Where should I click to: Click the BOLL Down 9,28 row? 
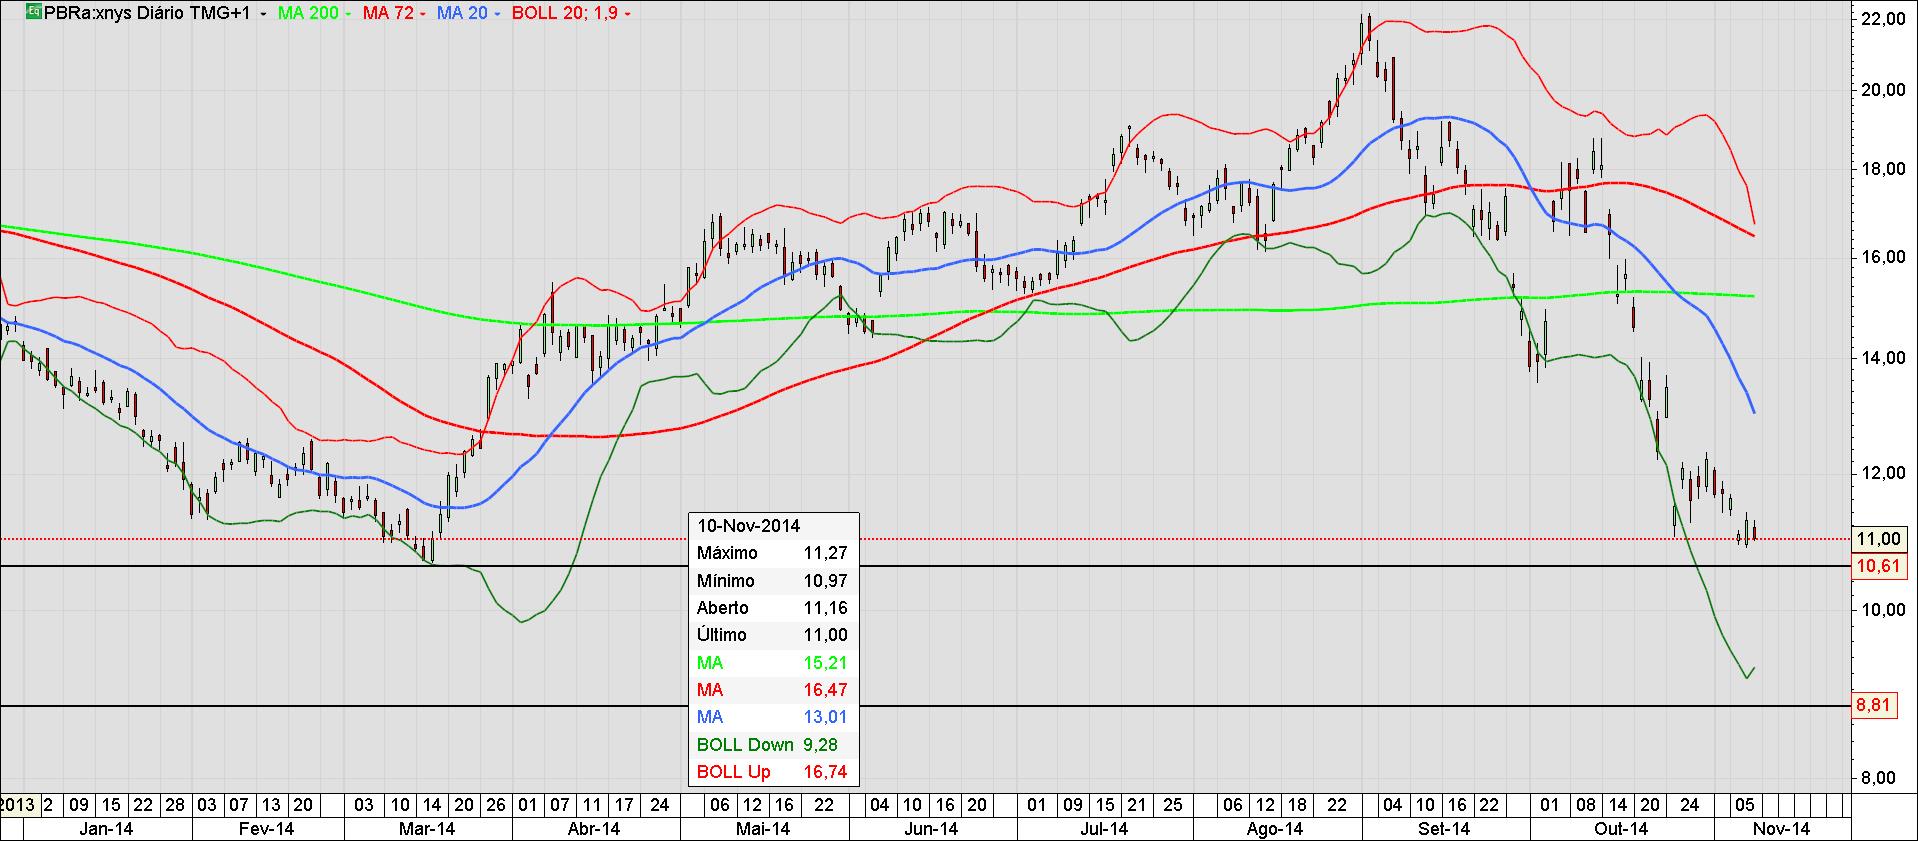(x=773, y=745)
